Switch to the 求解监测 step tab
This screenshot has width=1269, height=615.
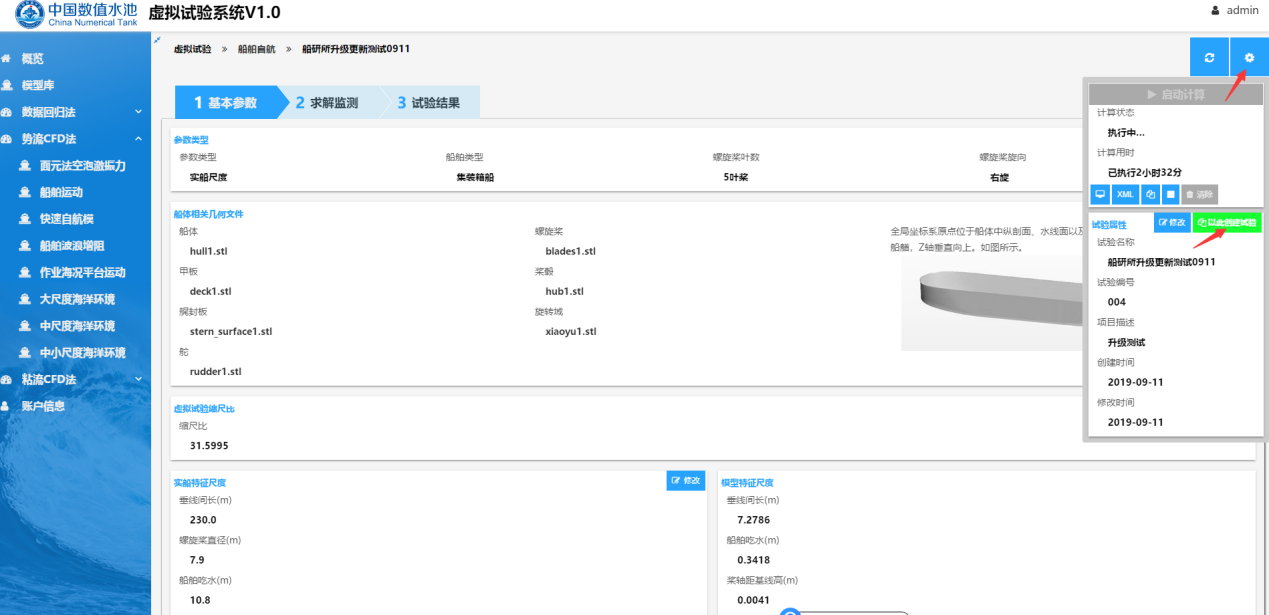click(327, 102)
